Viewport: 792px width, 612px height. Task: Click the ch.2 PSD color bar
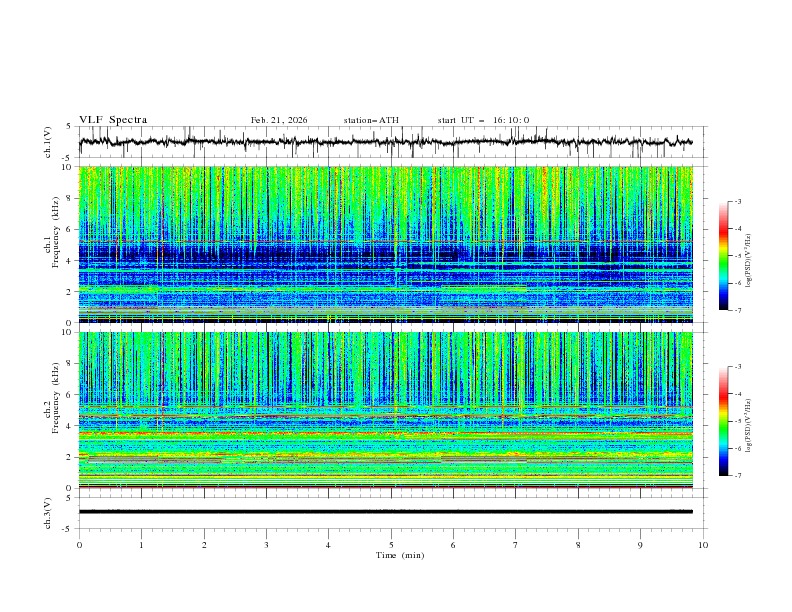pos(723,421)
